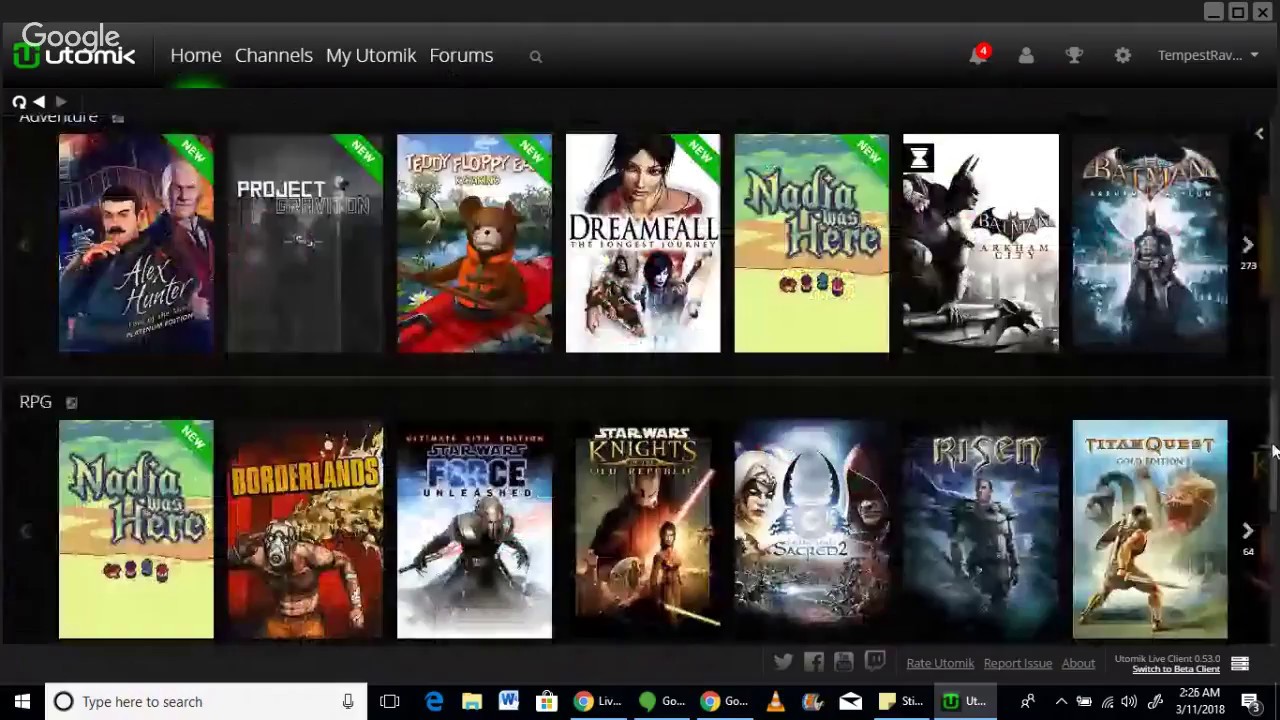Open the settings gear icon
Viewport: 1280px width, 720px height.
(x=1123, y=56)
